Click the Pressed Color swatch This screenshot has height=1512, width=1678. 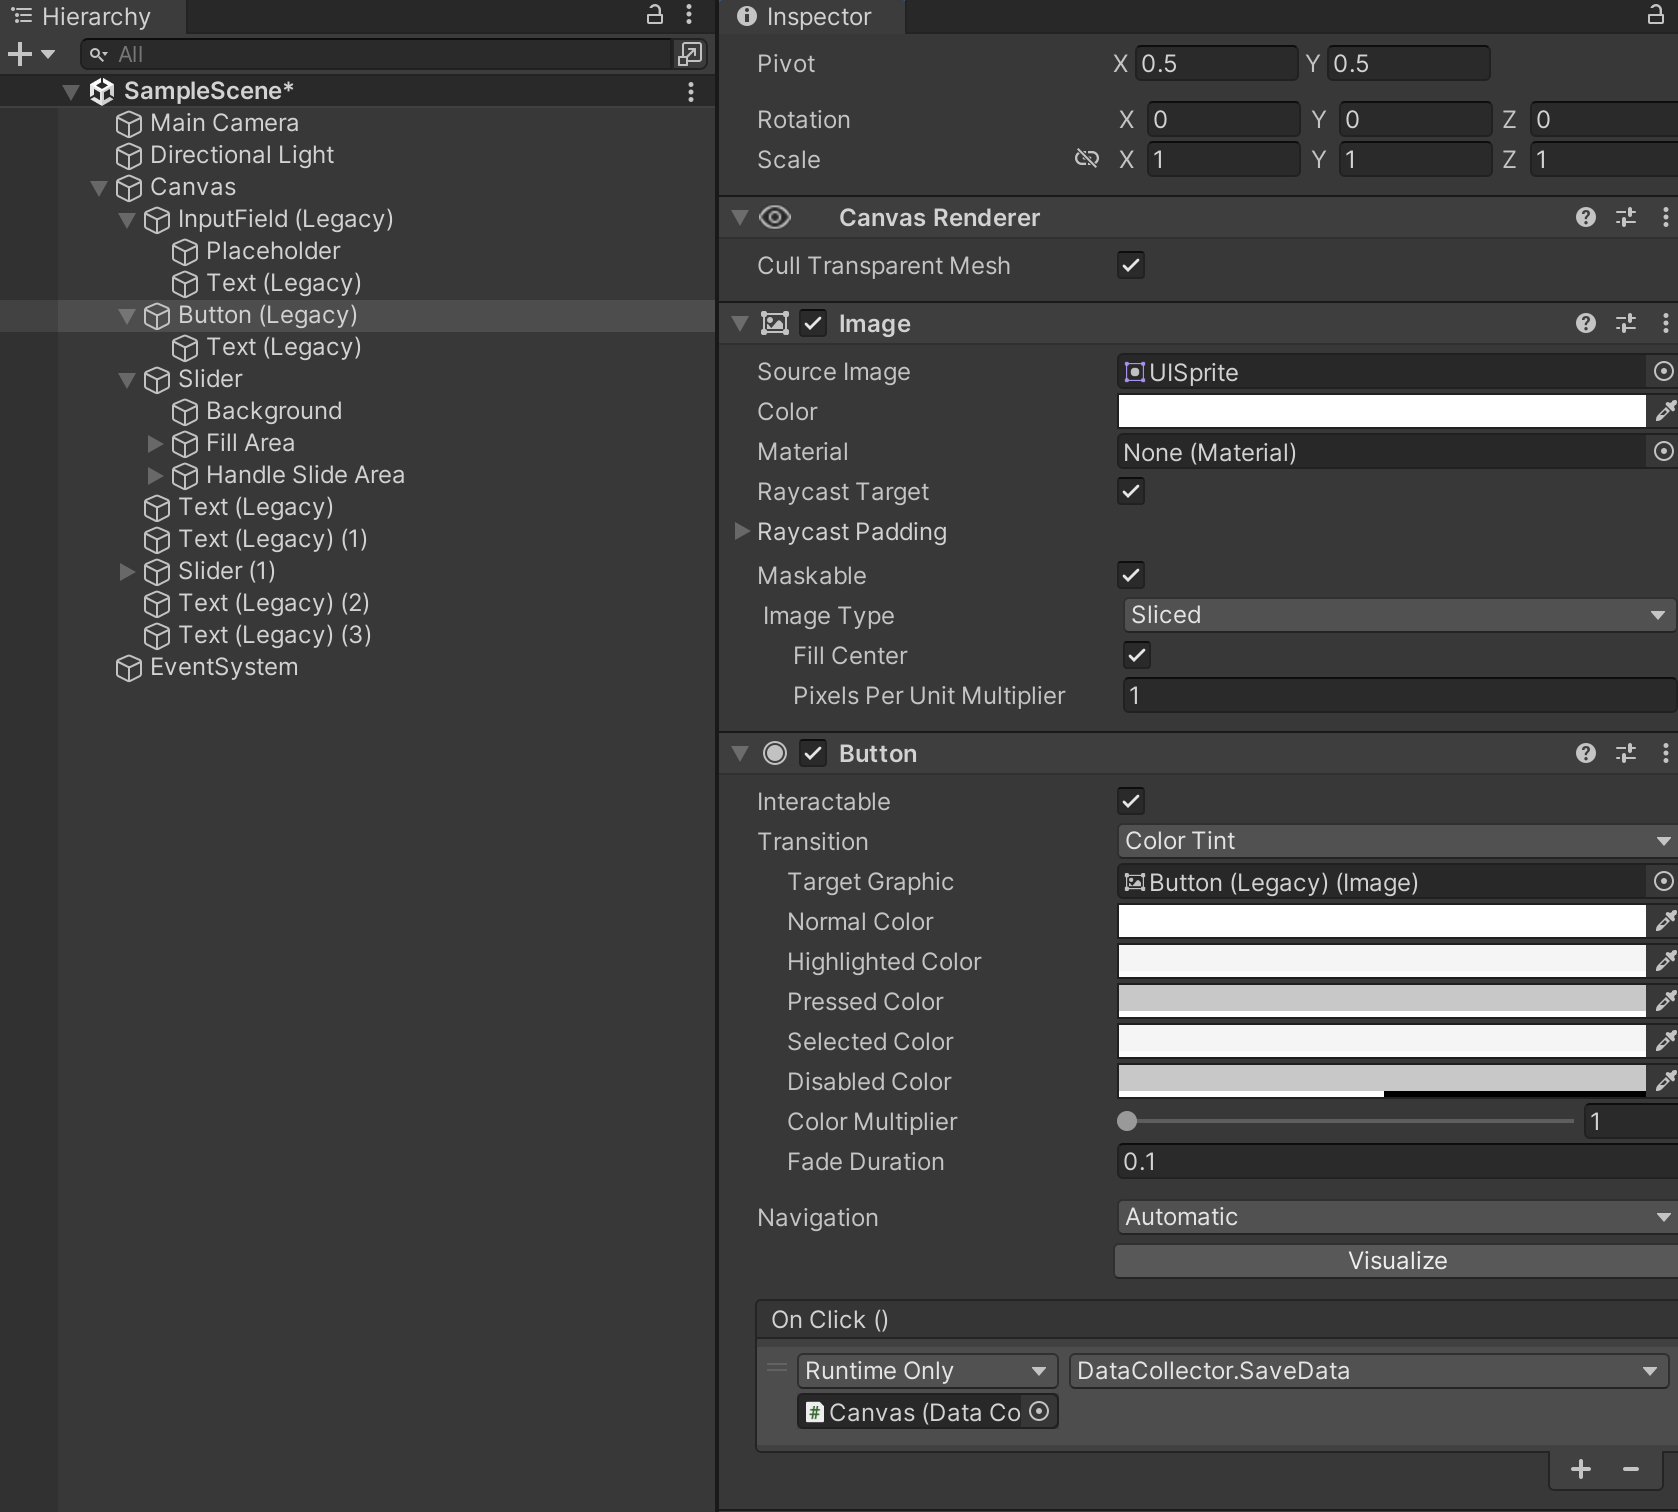[x=1380, y=1001]
